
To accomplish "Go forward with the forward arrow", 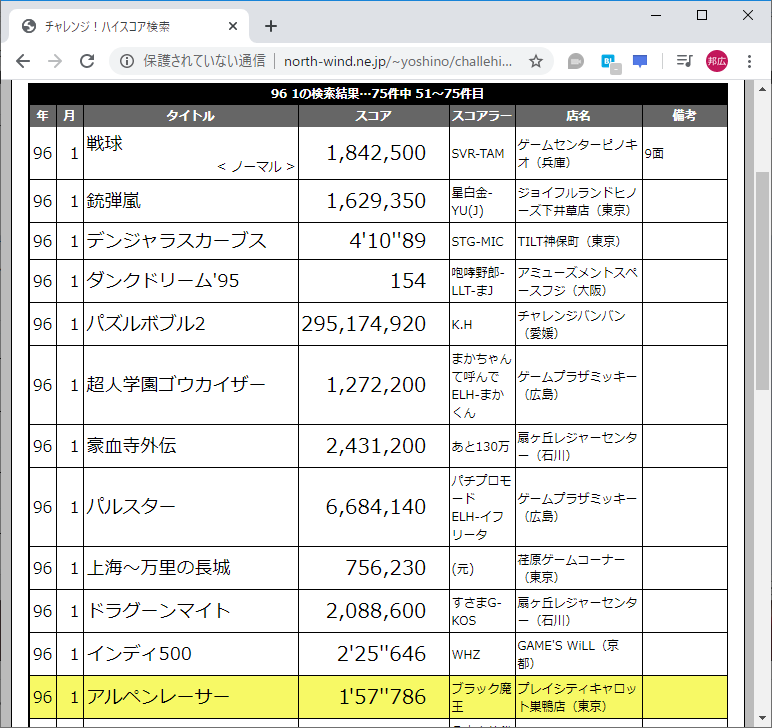I will click(x=55, y=61).
